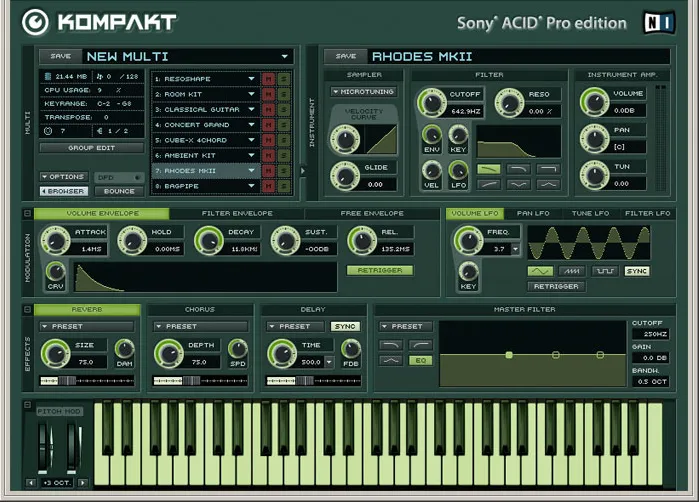The height and width of the screenshot is (502, 699).
Task: Click the first master filter EQ node
Action: pos(509,355)
